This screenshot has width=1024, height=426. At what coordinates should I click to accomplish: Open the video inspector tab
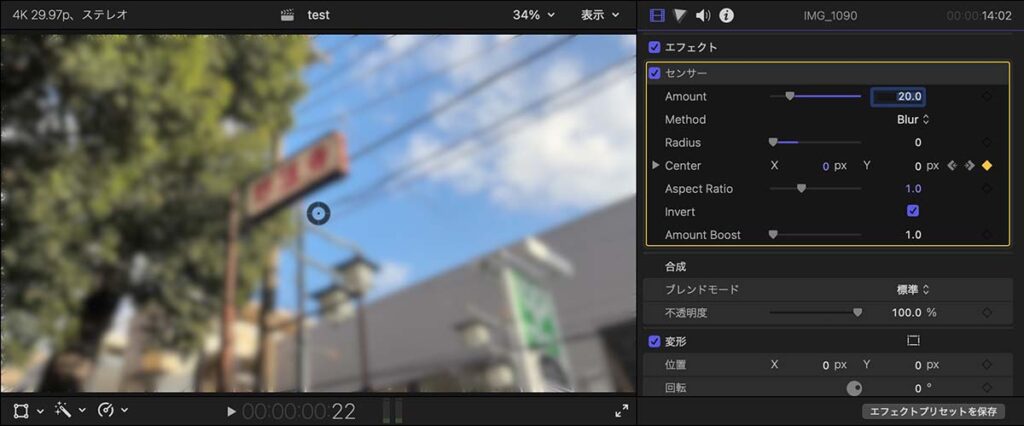[657, 15]
